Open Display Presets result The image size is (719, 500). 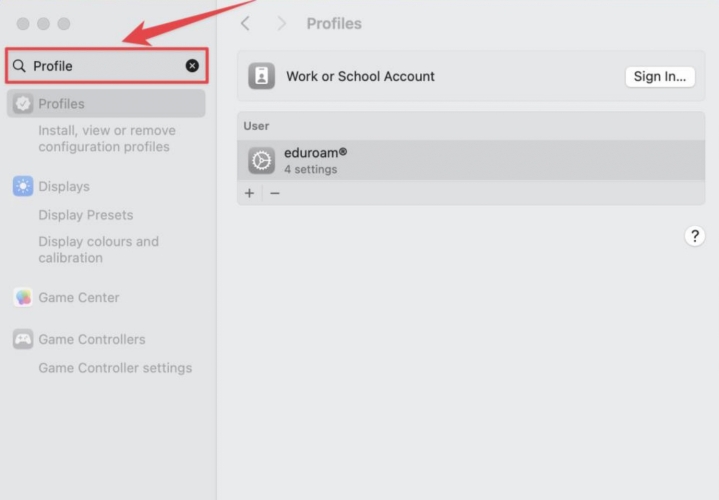[86, 215]
